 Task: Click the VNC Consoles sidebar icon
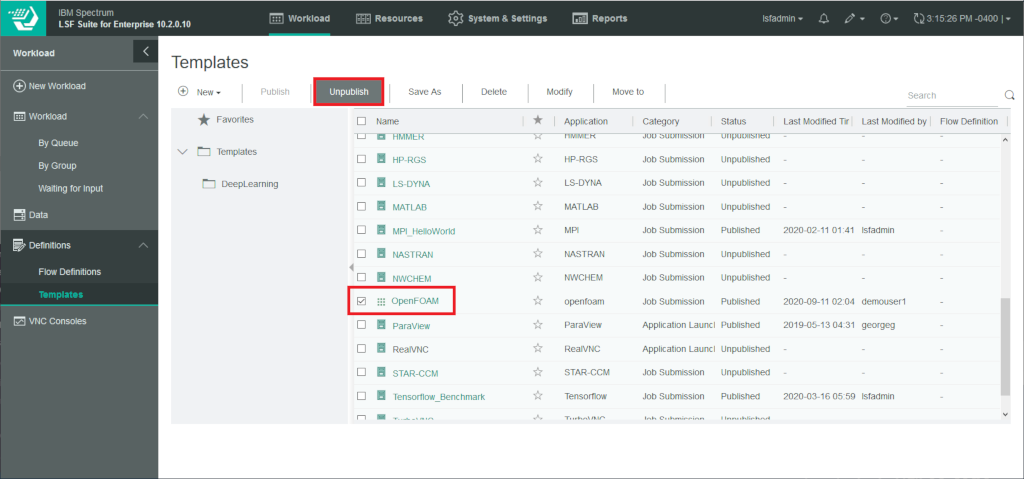point(20,321)
